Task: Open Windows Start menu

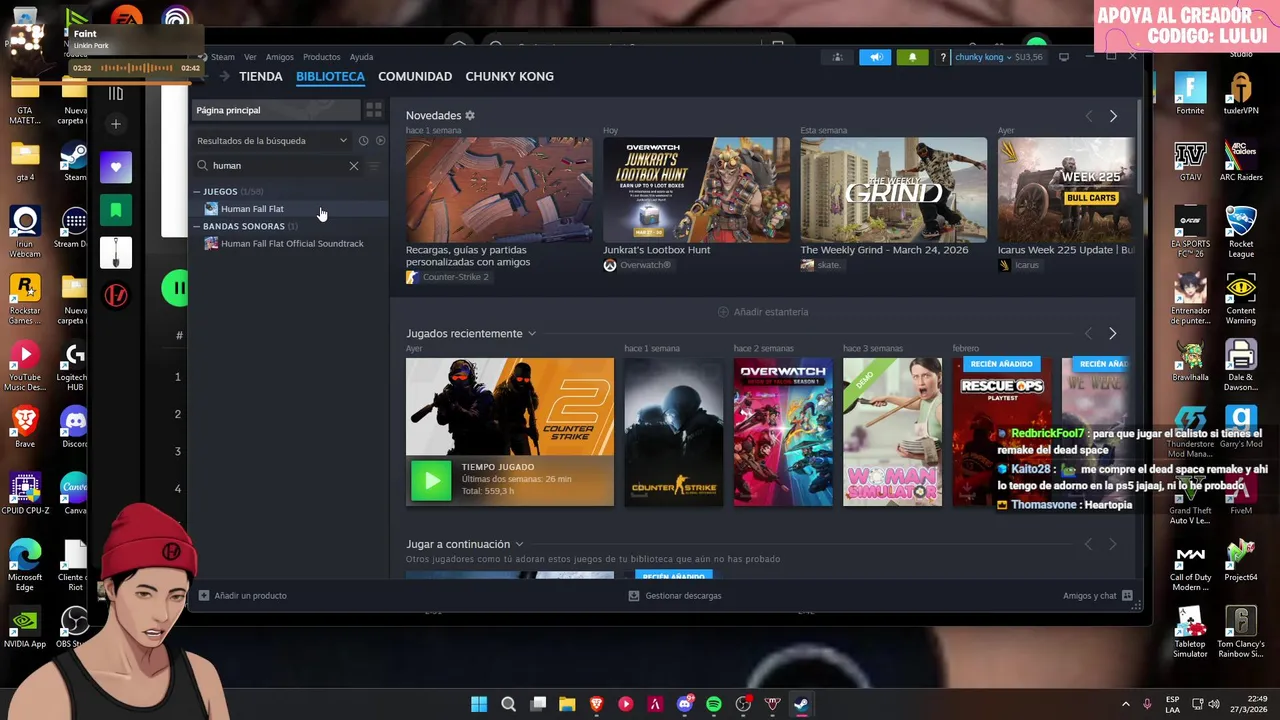Action: point(479,704)
